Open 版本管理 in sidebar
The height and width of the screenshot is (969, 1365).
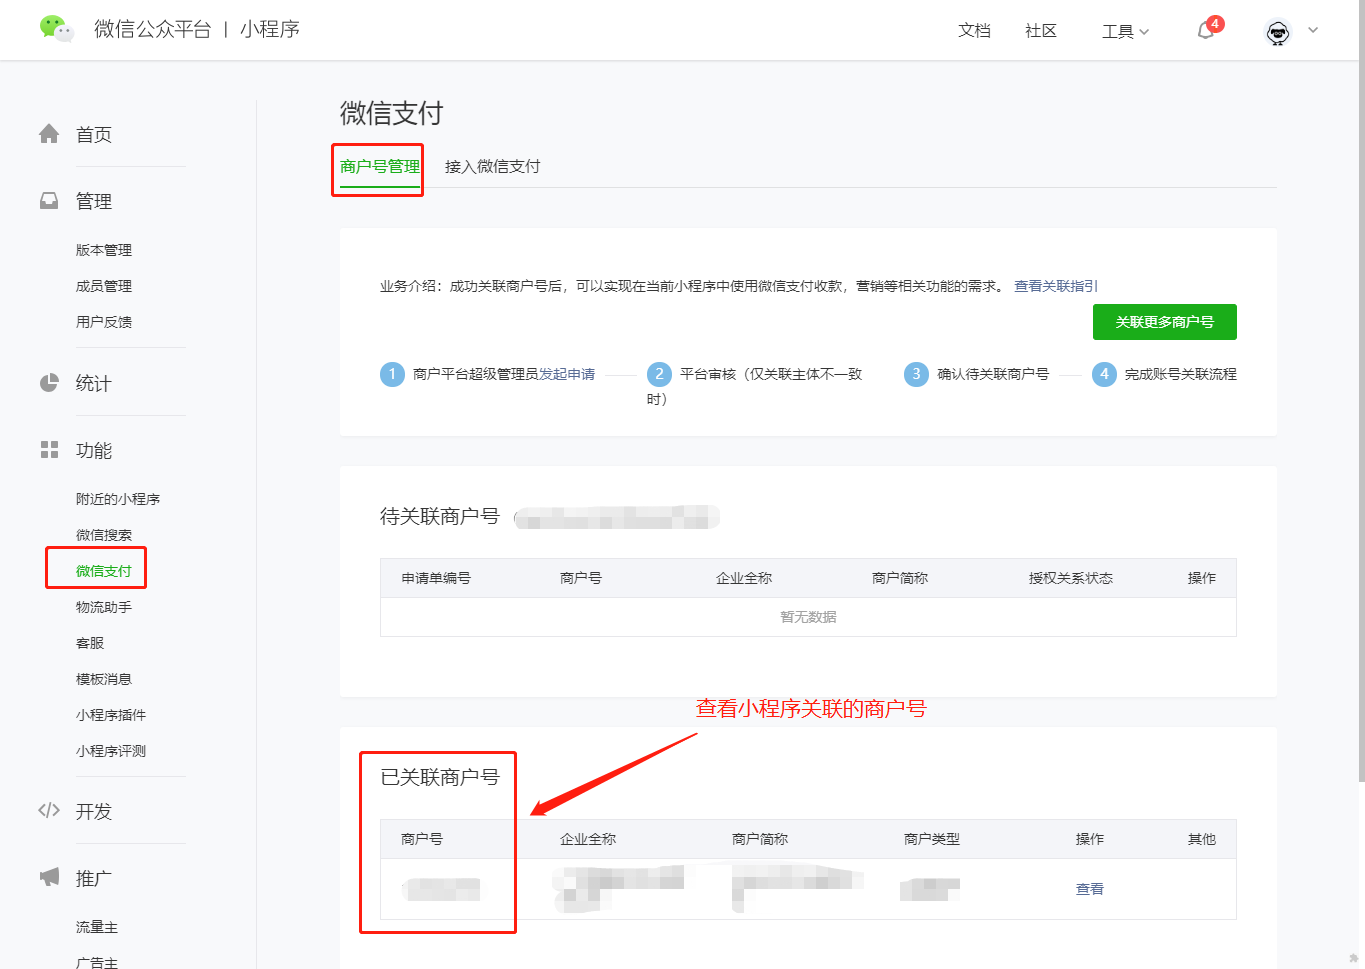(x=104, y=250)
